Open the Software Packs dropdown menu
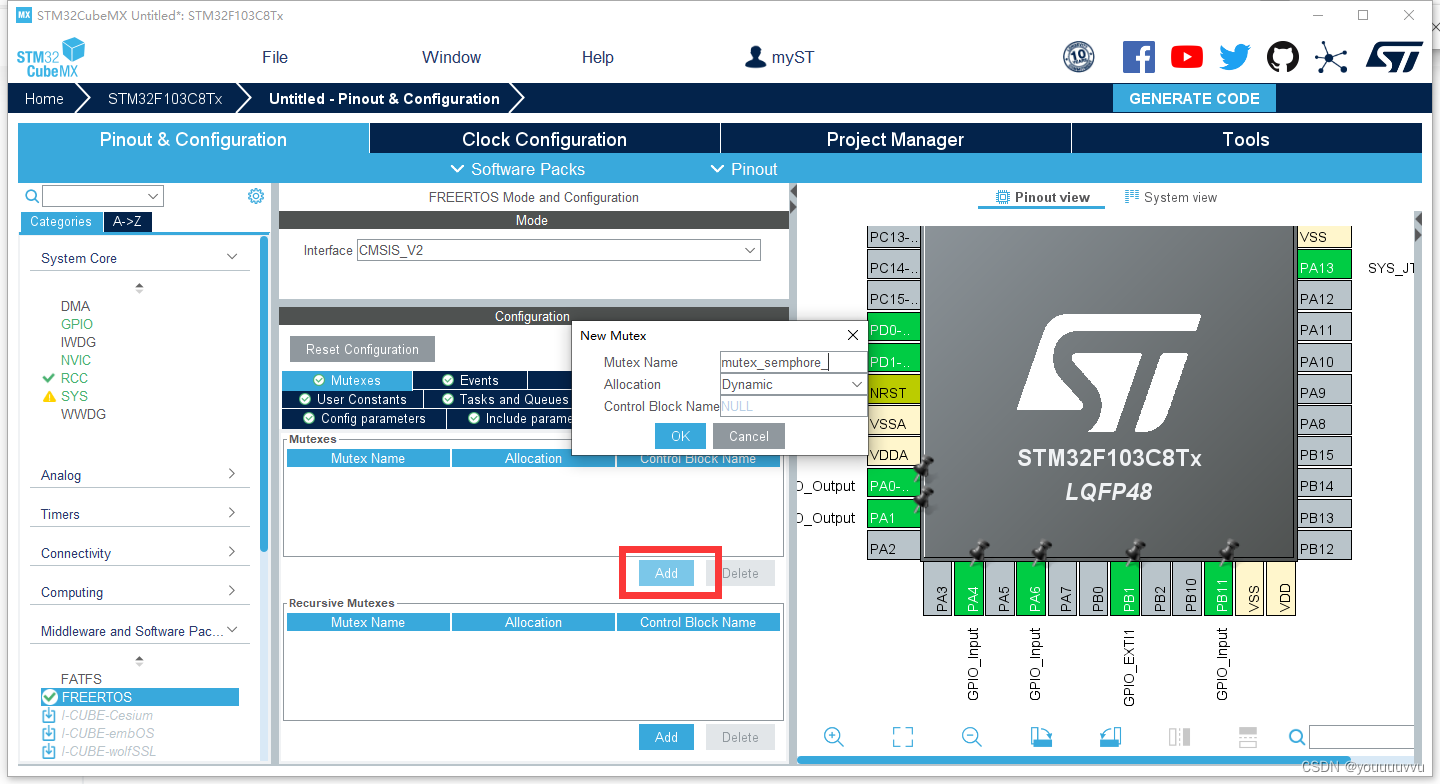Image resolution: width=1440 pixels, height=784 pixels. tap(518, 169)
